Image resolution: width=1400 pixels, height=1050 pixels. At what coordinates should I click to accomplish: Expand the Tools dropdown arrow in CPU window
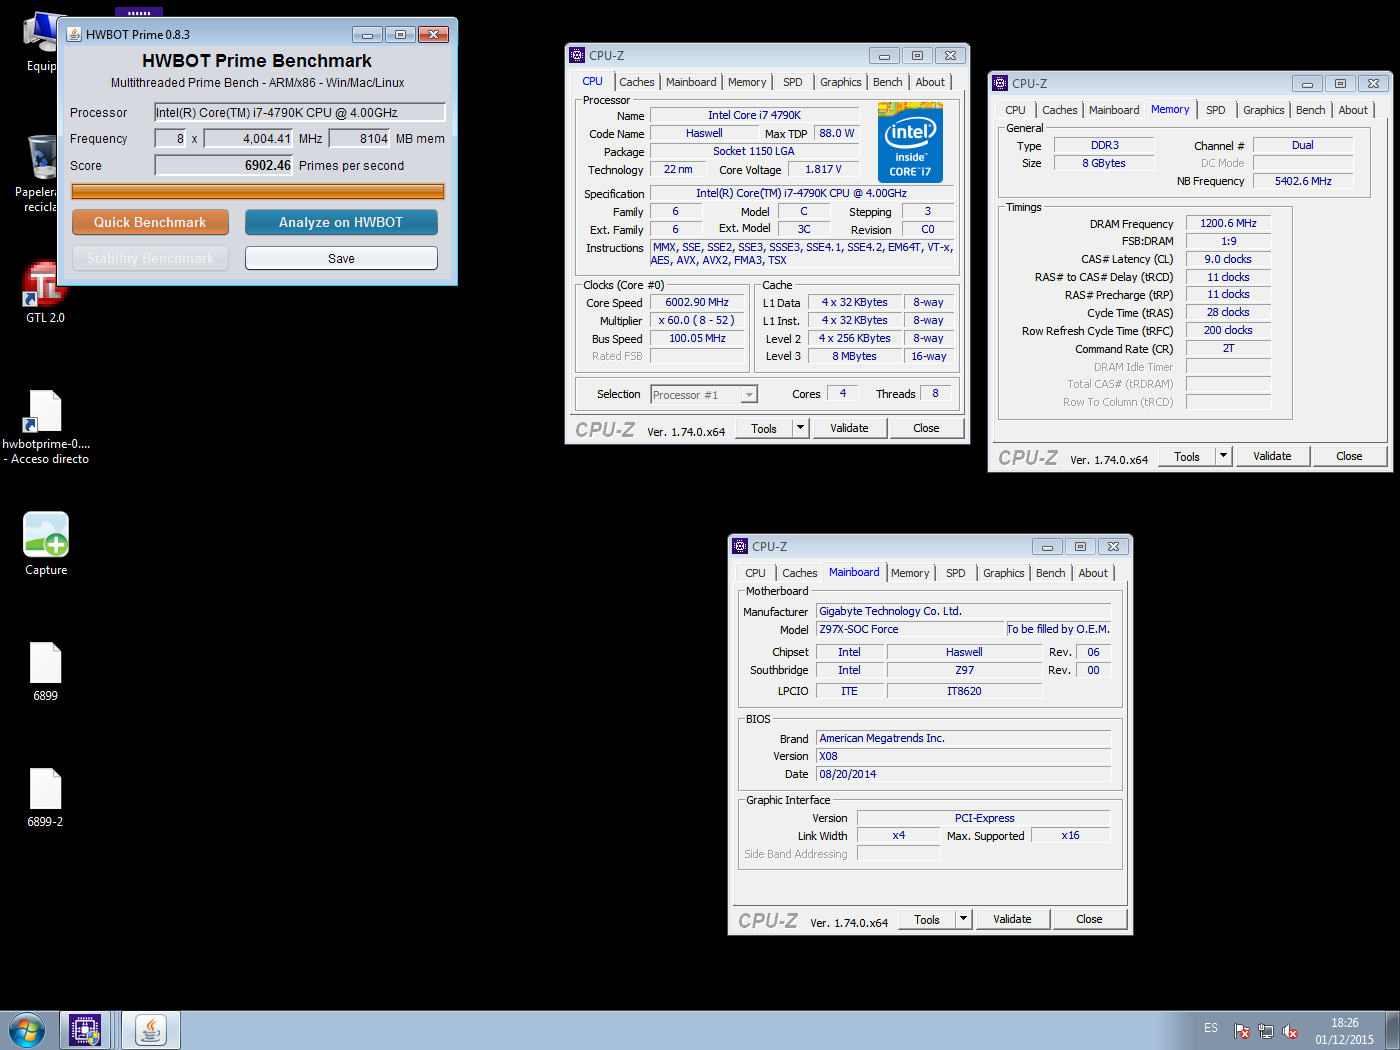pyautogui.click(x=800, y=428)
